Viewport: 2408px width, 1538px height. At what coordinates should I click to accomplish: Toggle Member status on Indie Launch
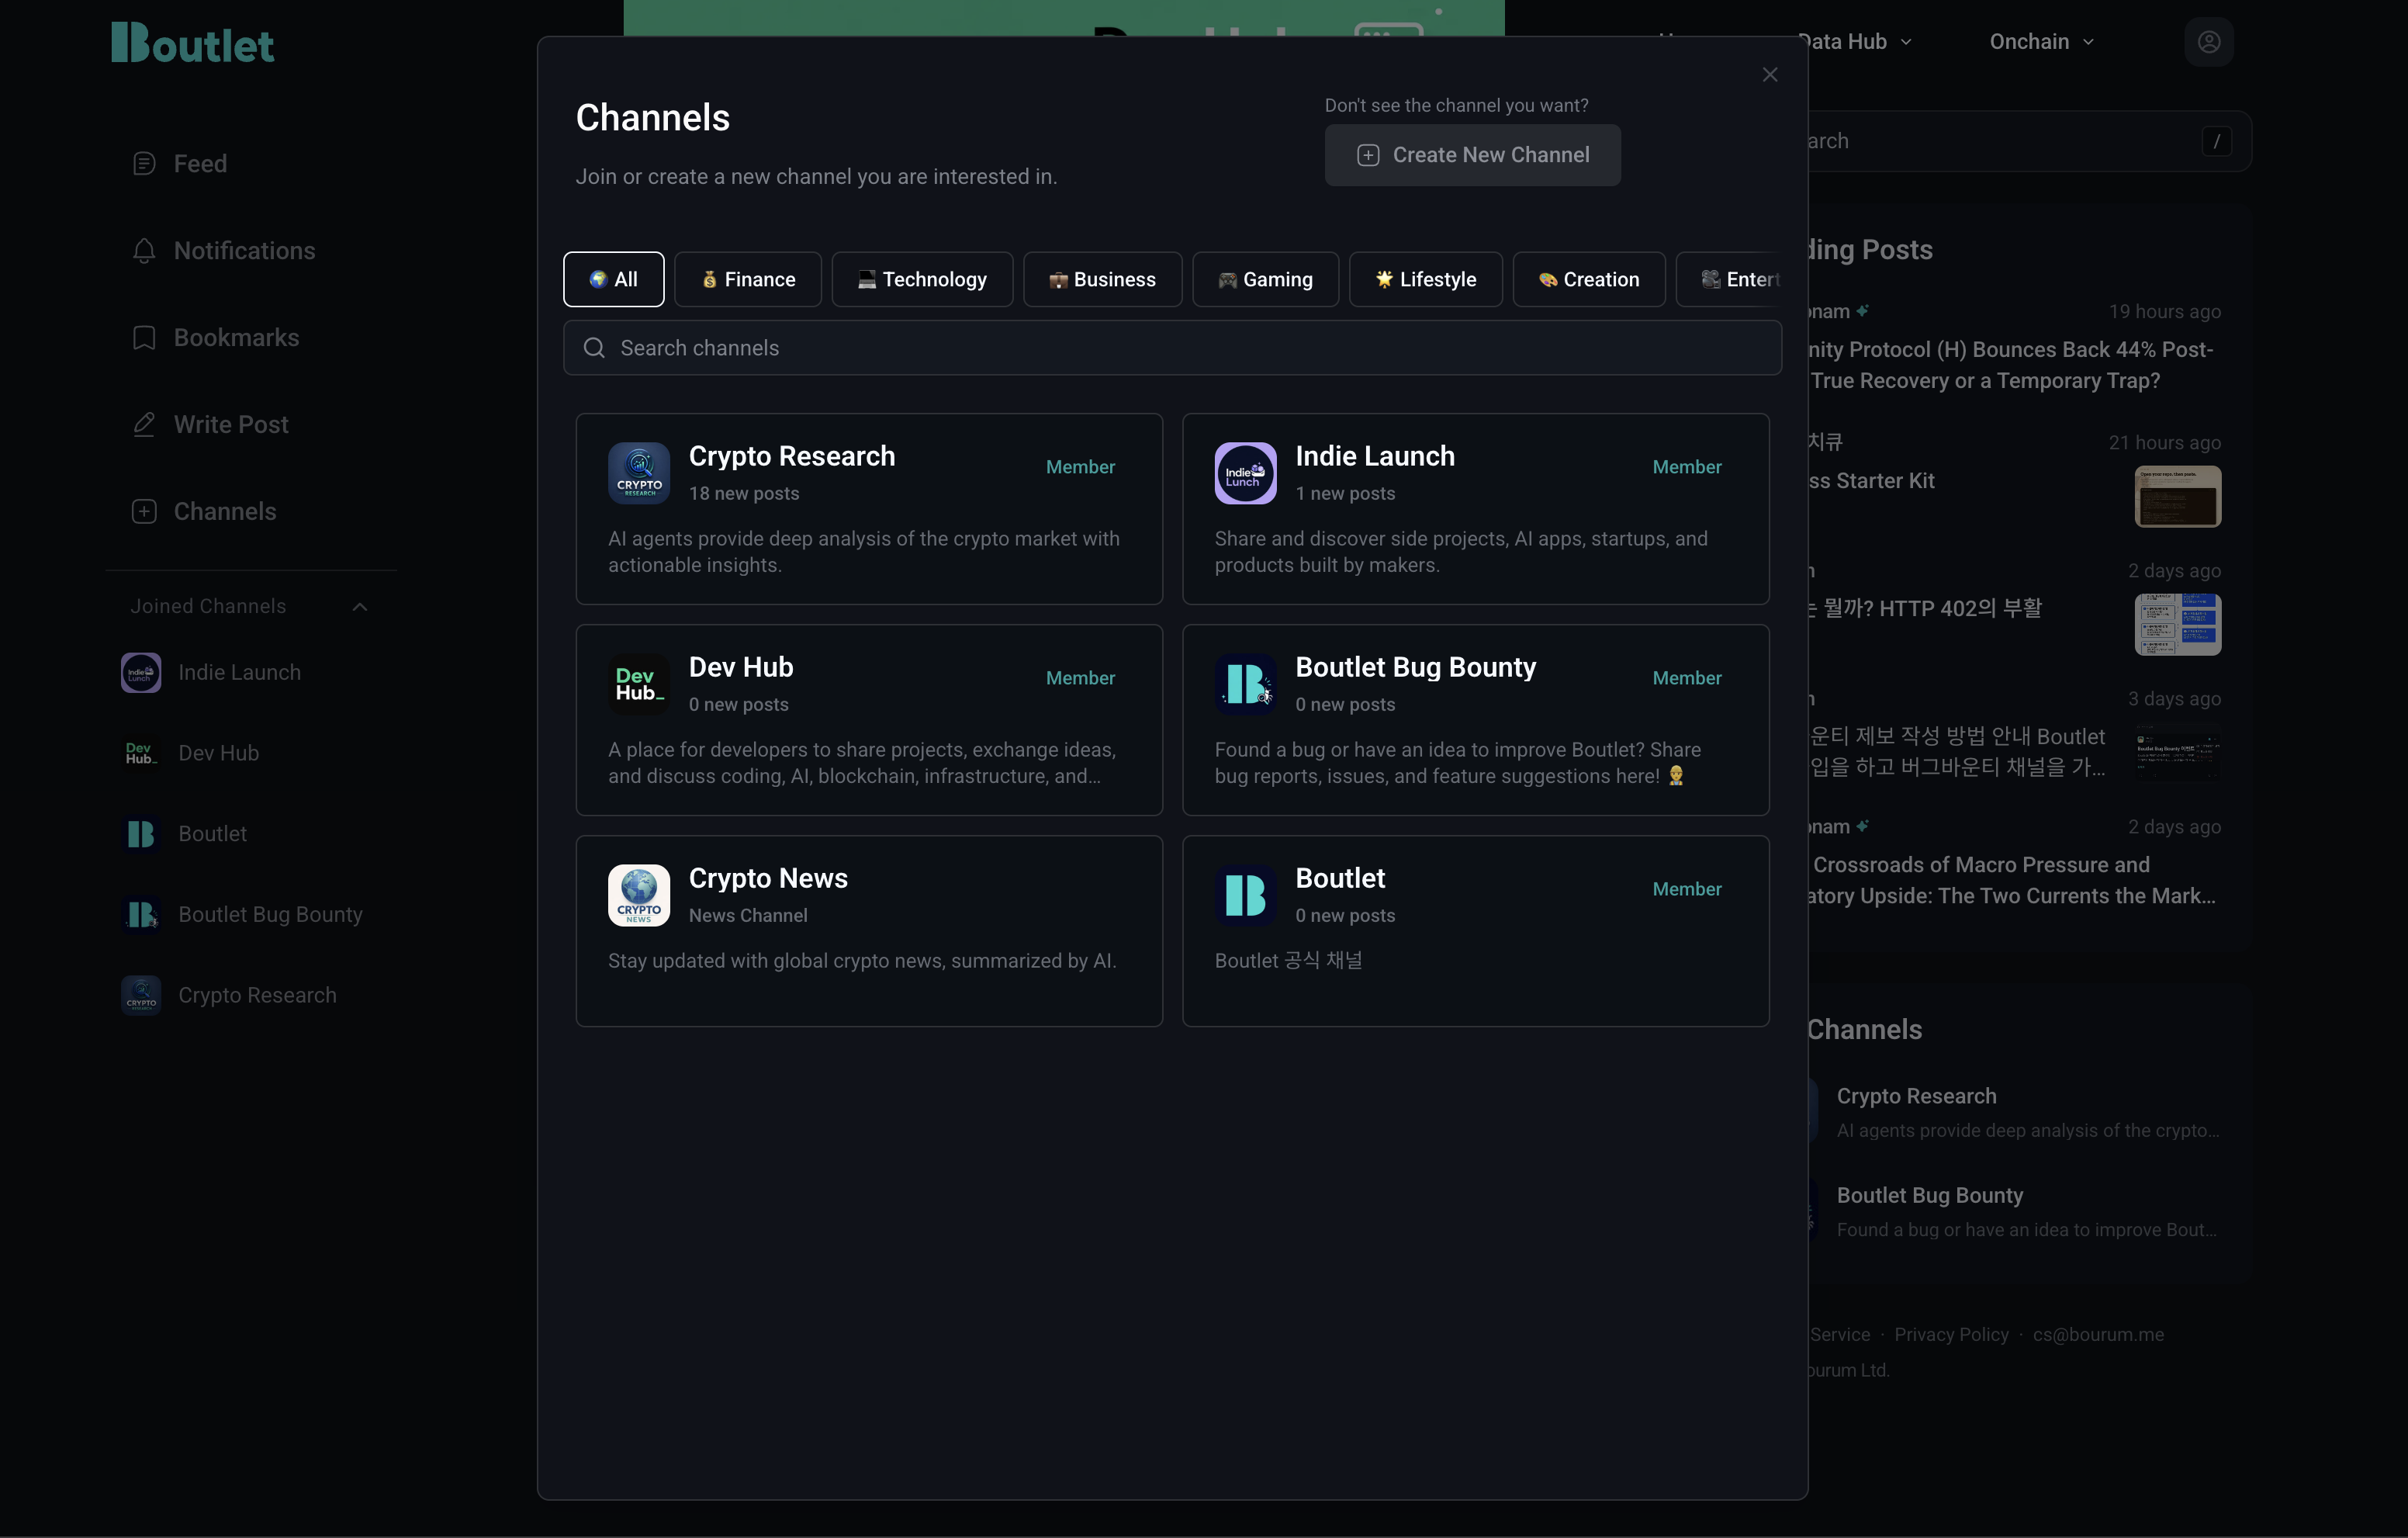[x=1686, y=468]
